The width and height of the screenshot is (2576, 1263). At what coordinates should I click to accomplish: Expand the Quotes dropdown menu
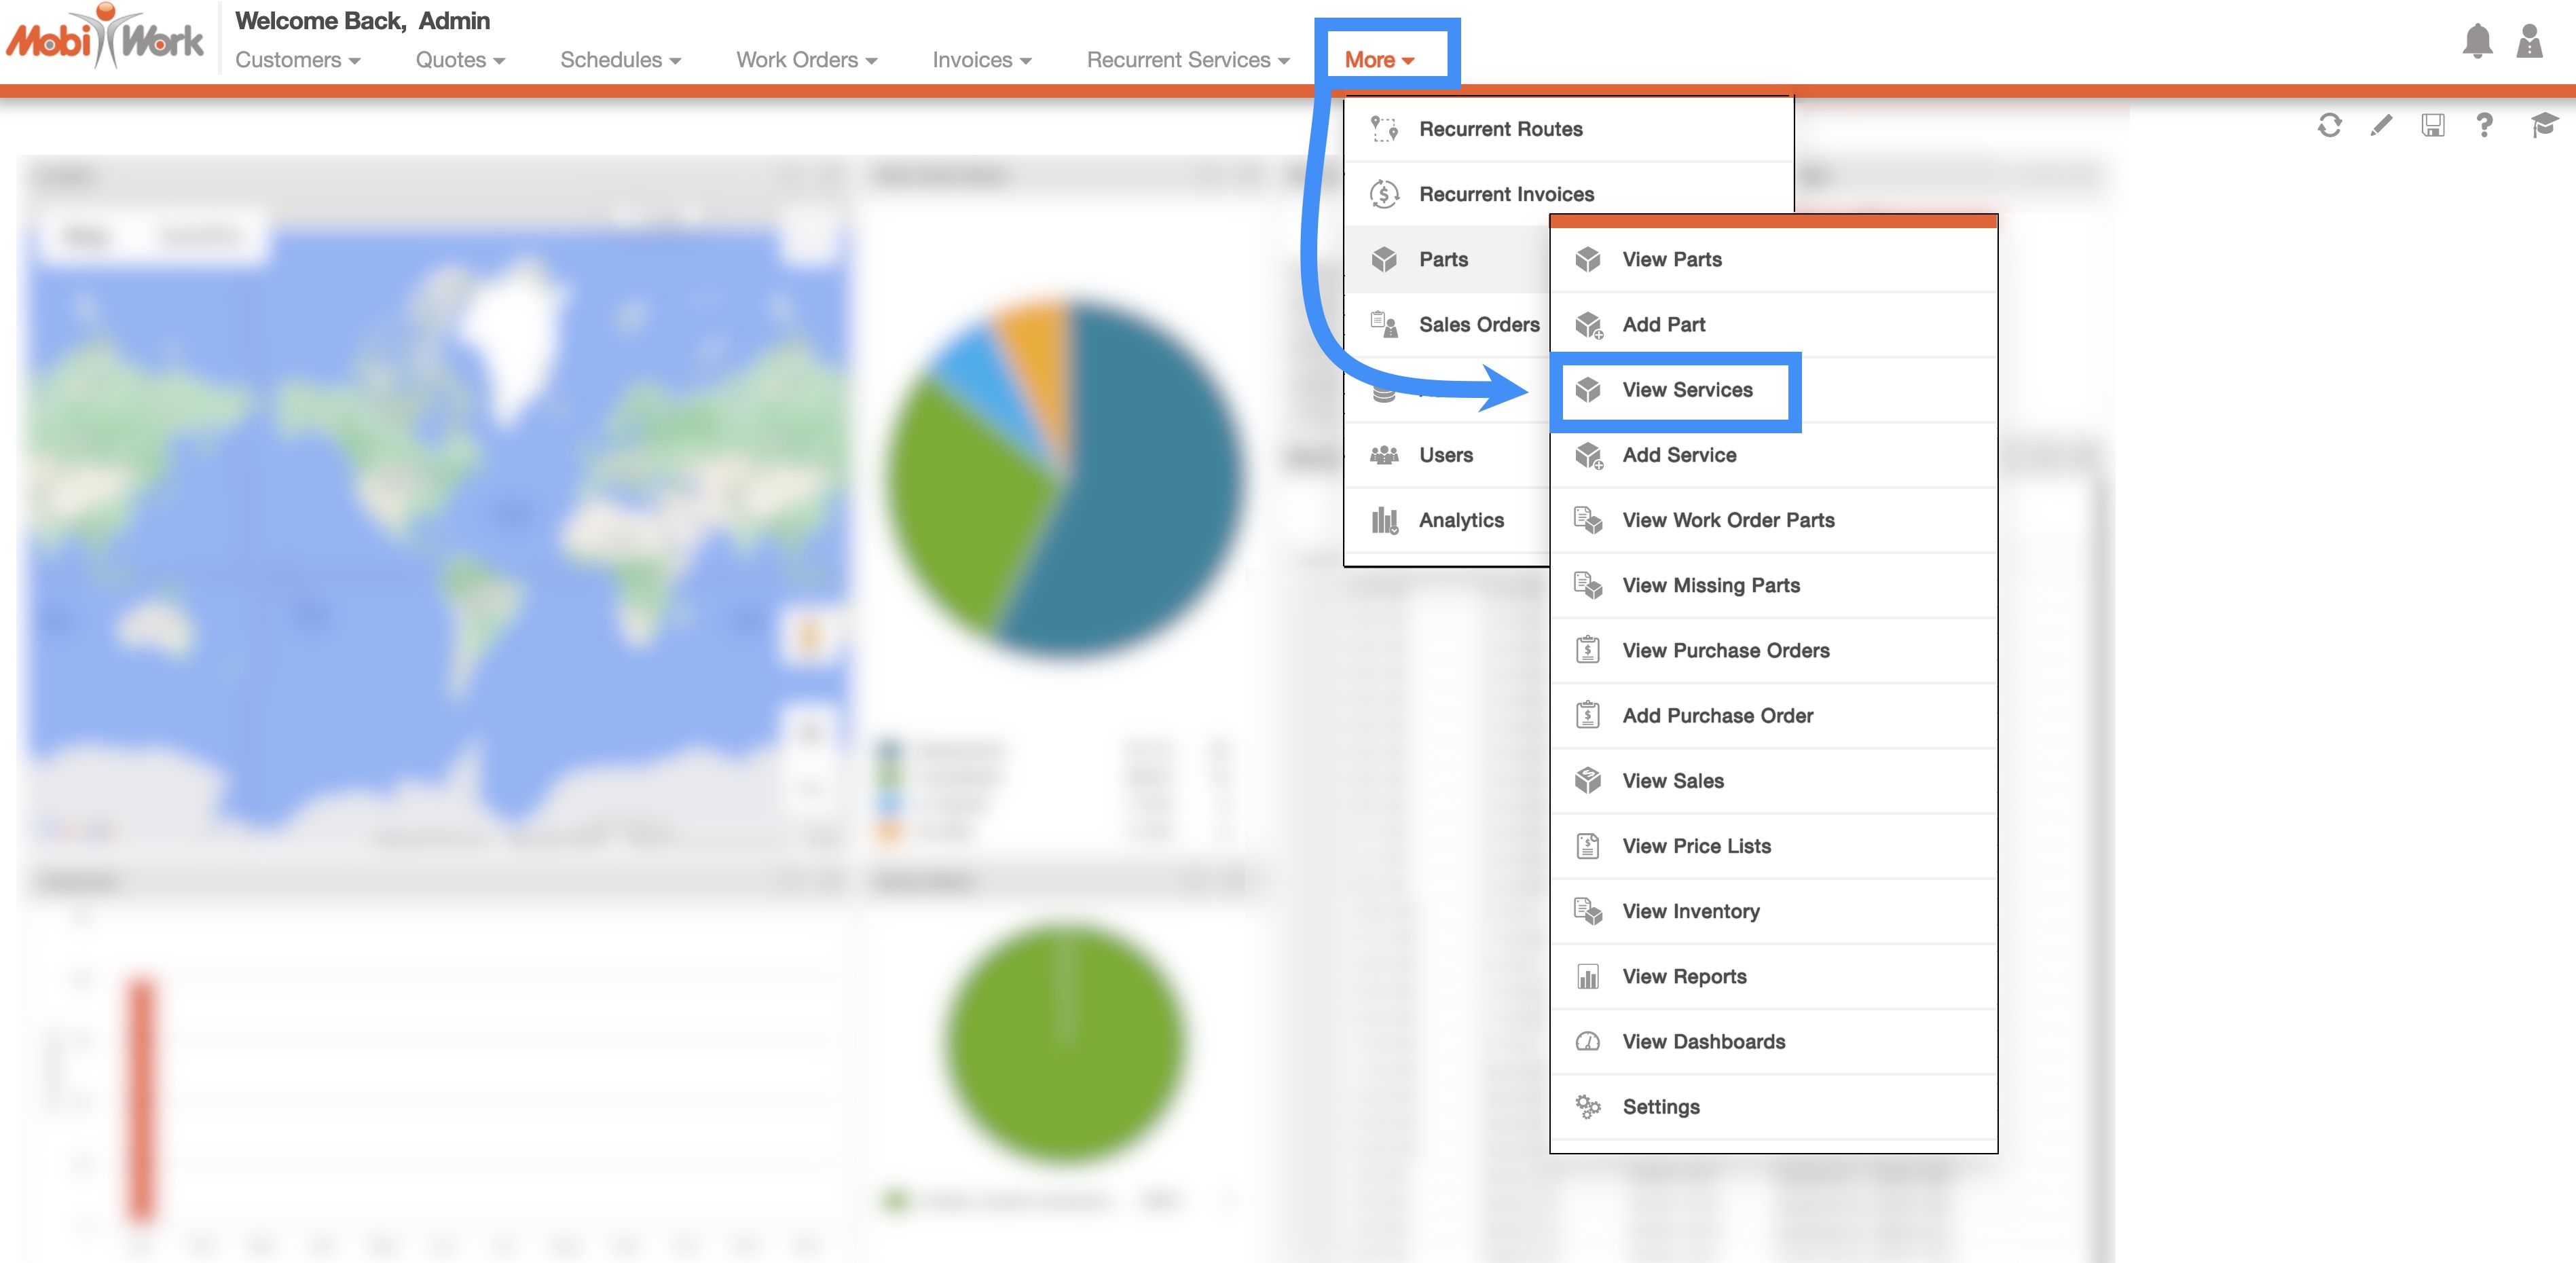click(x=460, y=60)
